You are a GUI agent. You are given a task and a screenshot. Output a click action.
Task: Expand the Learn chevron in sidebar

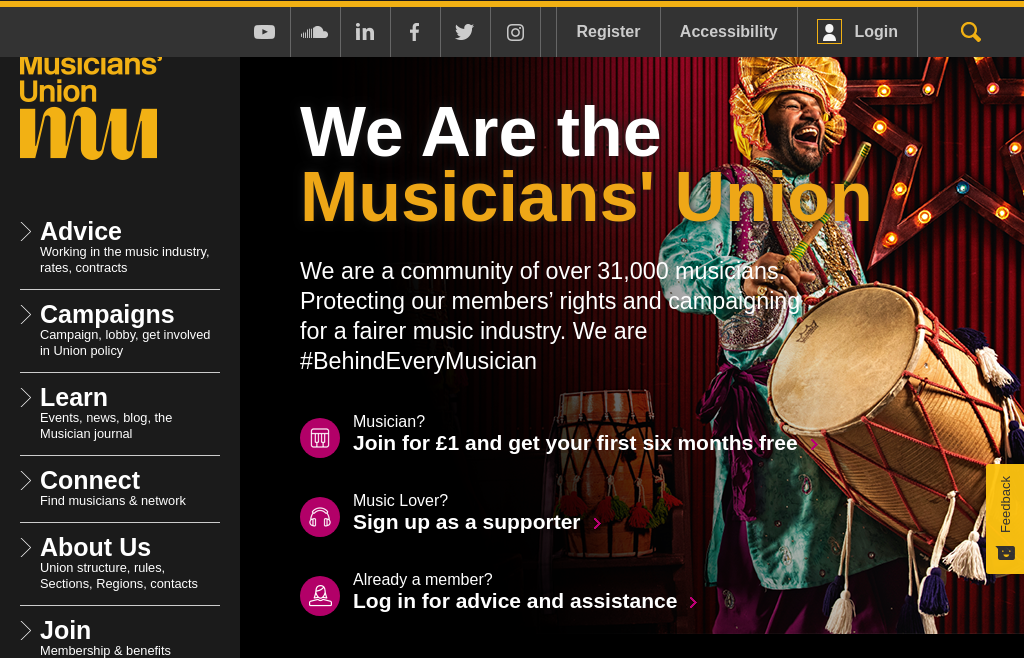click(x=25, y=397)
